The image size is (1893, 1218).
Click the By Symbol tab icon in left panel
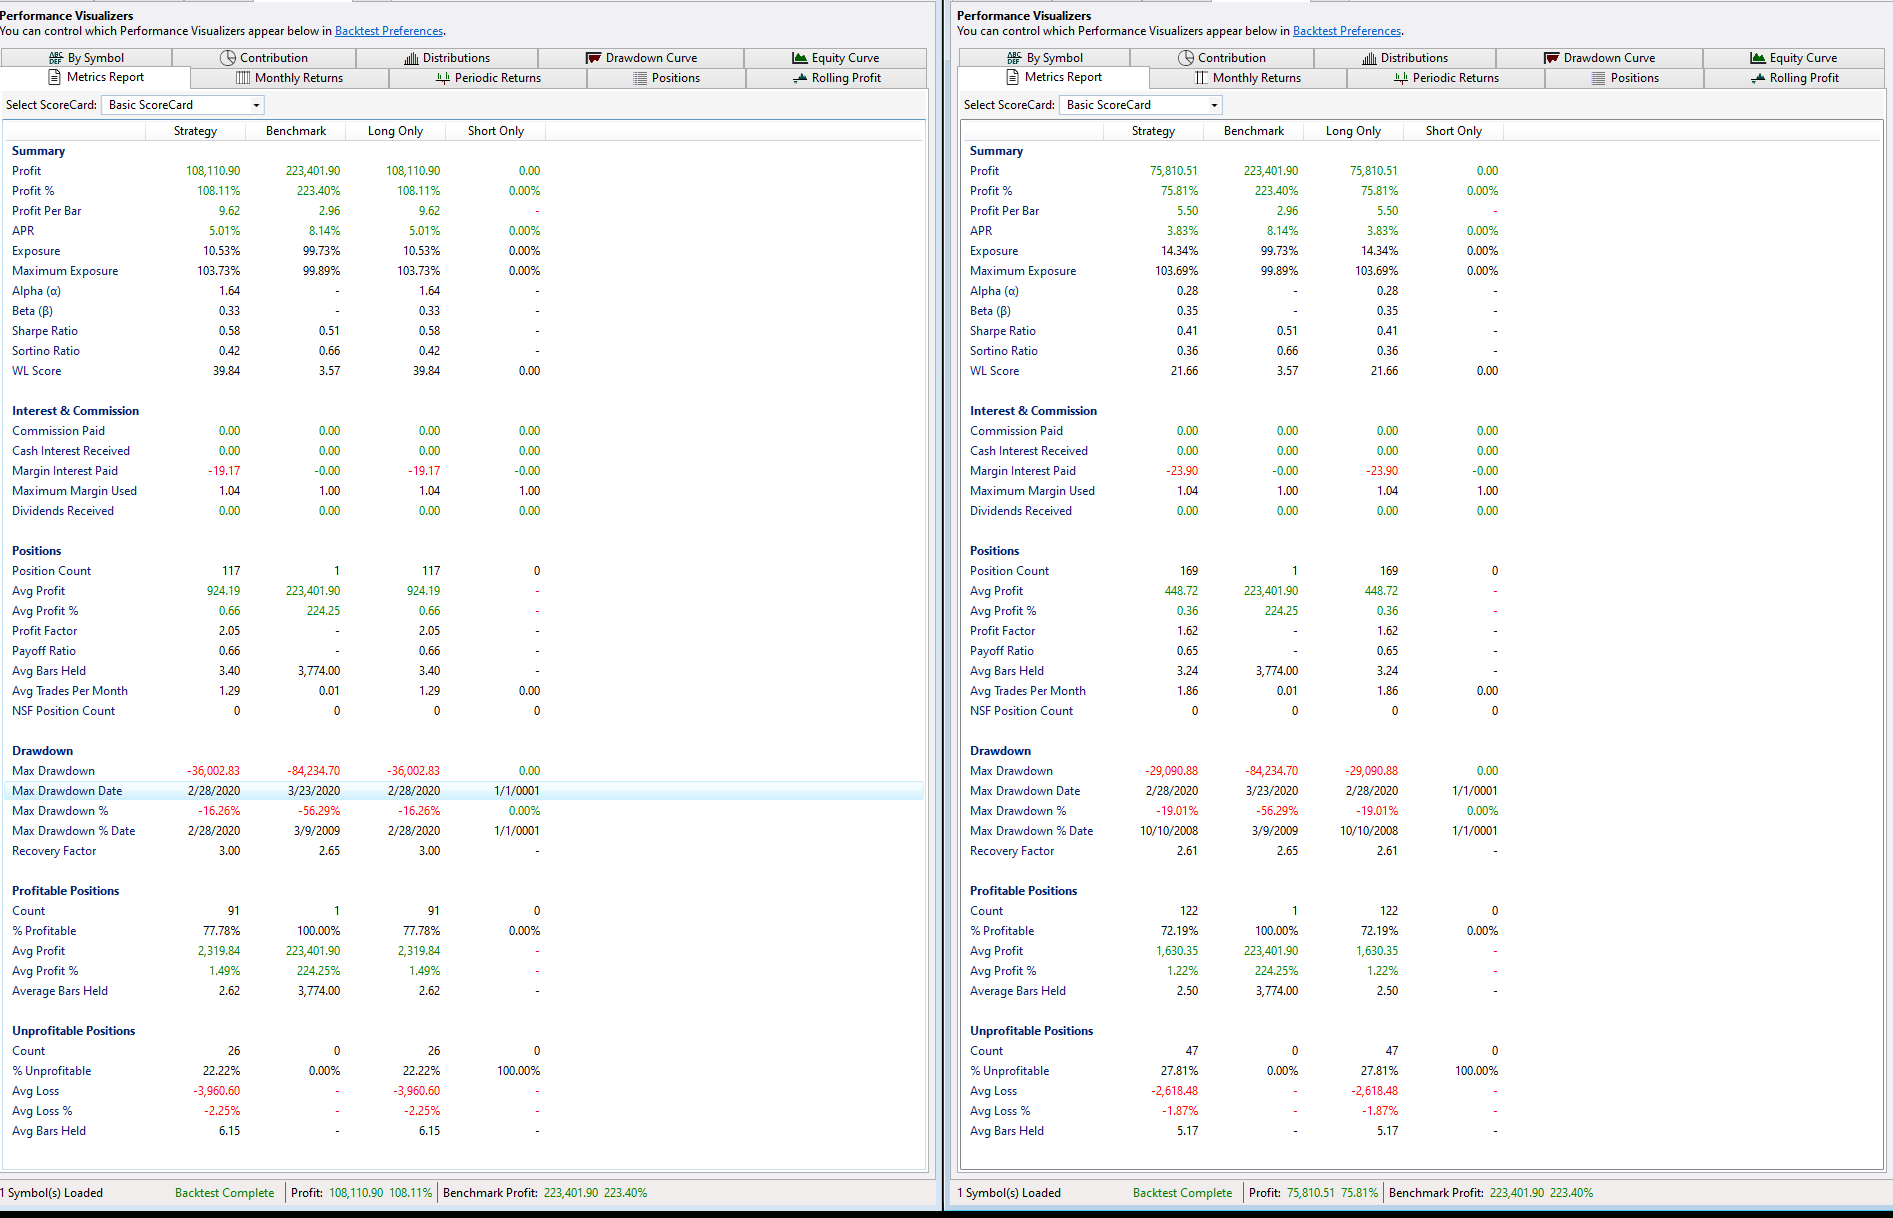pyautogui.click(x=56, y=58)
